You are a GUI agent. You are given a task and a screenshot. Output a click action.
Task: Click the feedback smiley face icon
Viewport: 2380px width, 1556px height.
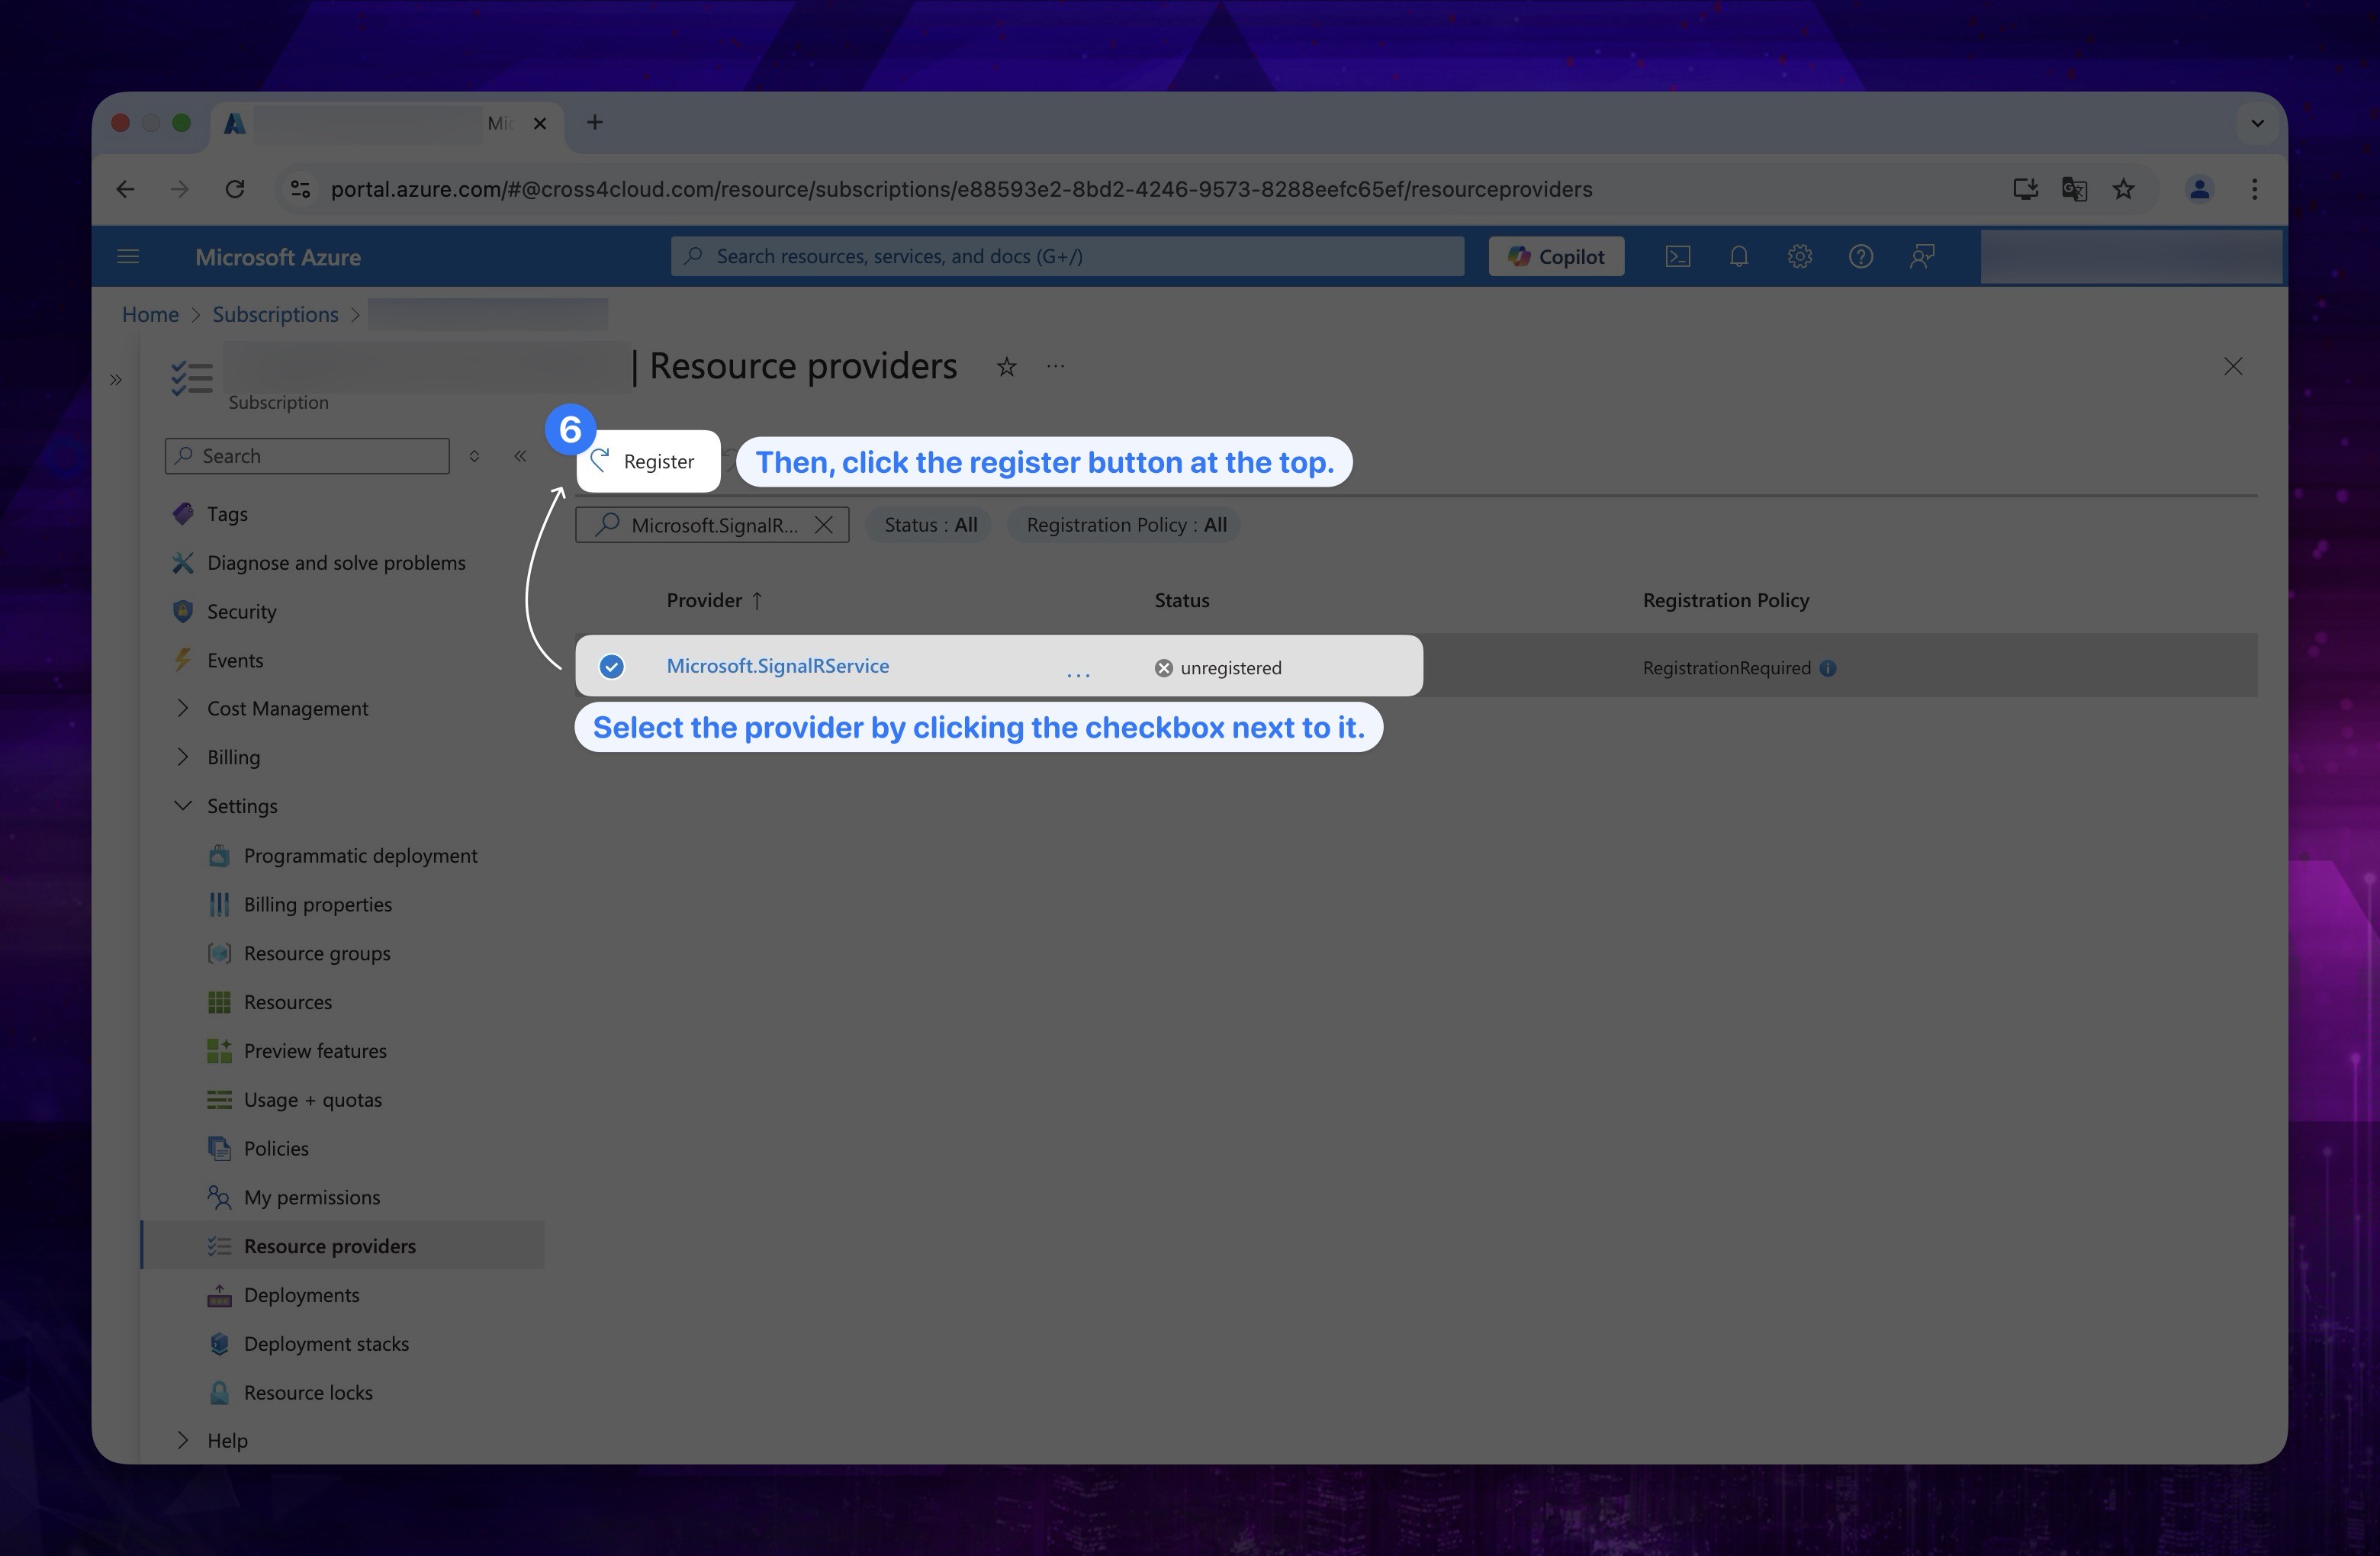tap(1920, 256)
